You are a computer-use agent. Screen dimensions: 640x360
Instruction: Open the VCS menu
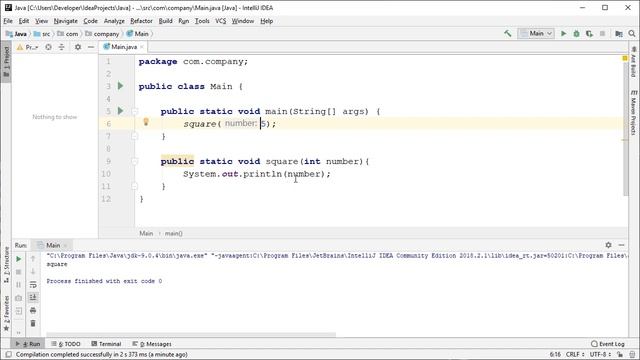[220, 21]
